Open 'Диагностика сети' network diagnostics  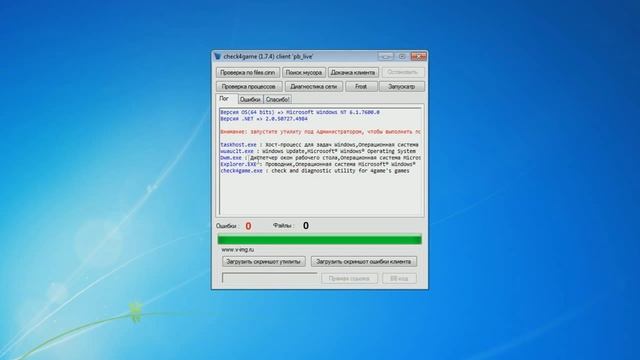pos(313,87)
